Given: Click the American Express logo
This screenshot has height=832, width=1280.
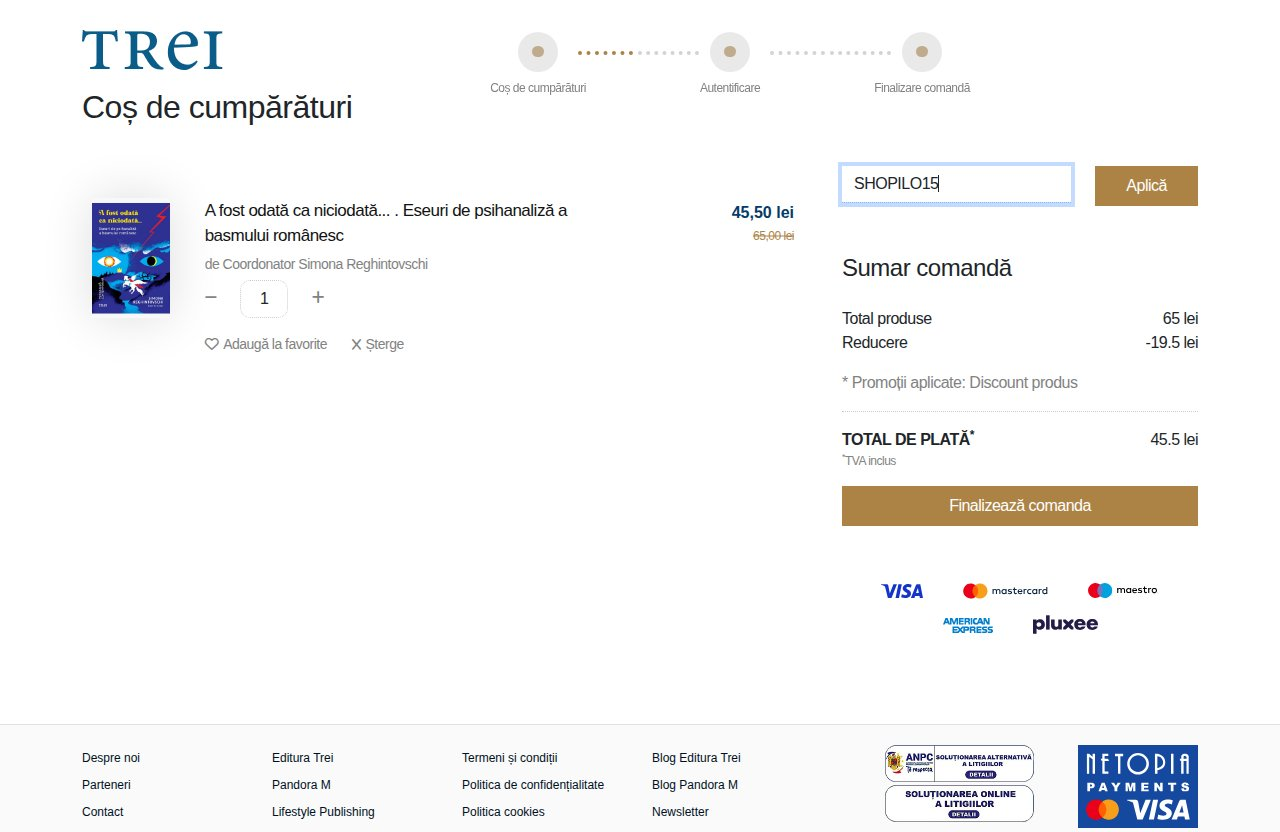Looking at the screenshot, I should (x=968, y=625).
